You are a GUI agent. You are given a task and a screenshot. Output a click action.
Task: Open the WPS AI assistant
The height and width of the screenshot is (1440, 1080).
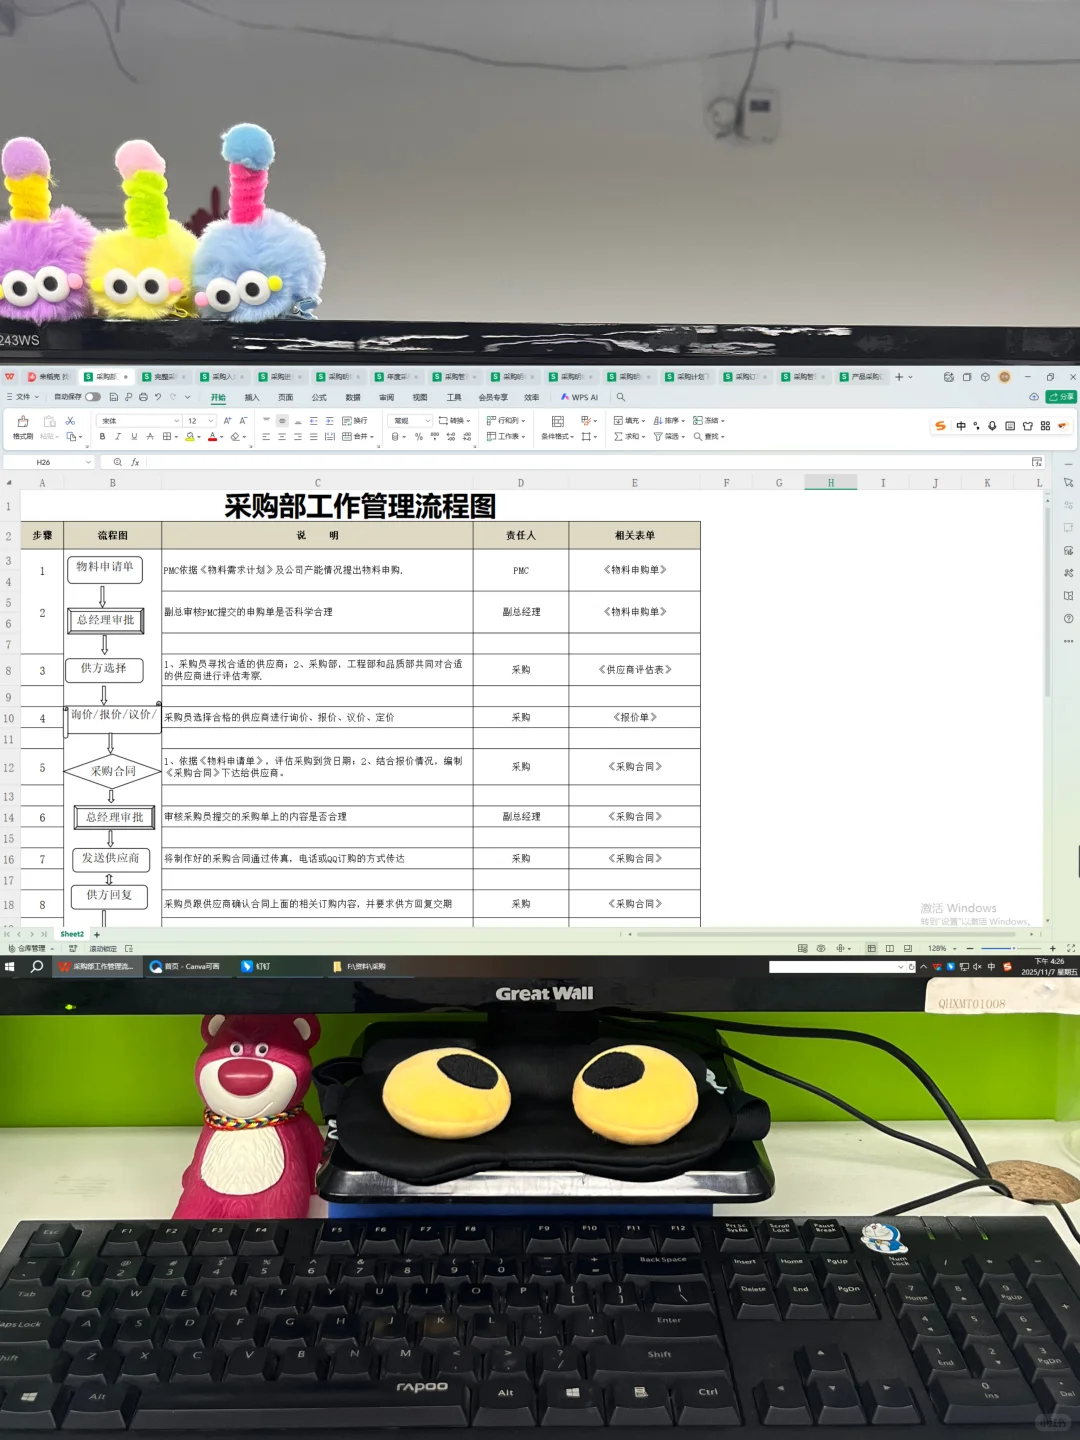582,397
